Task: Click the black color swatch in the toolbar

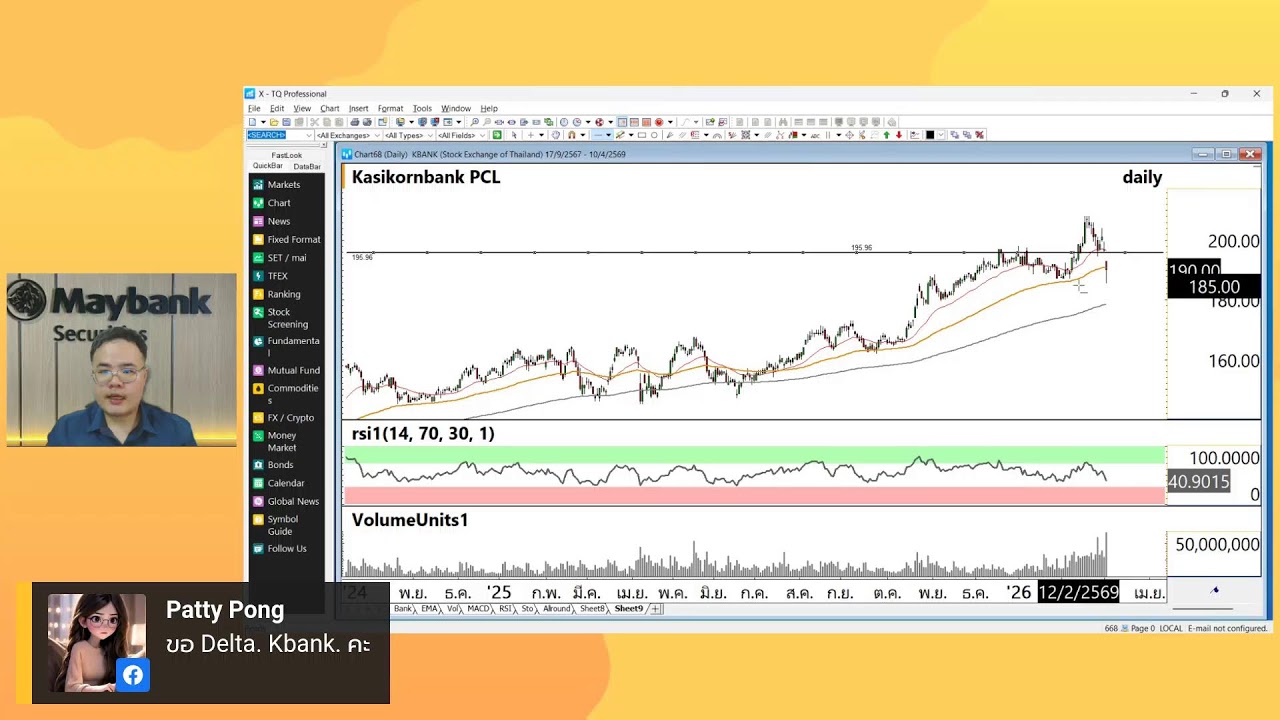Action: 930,135
